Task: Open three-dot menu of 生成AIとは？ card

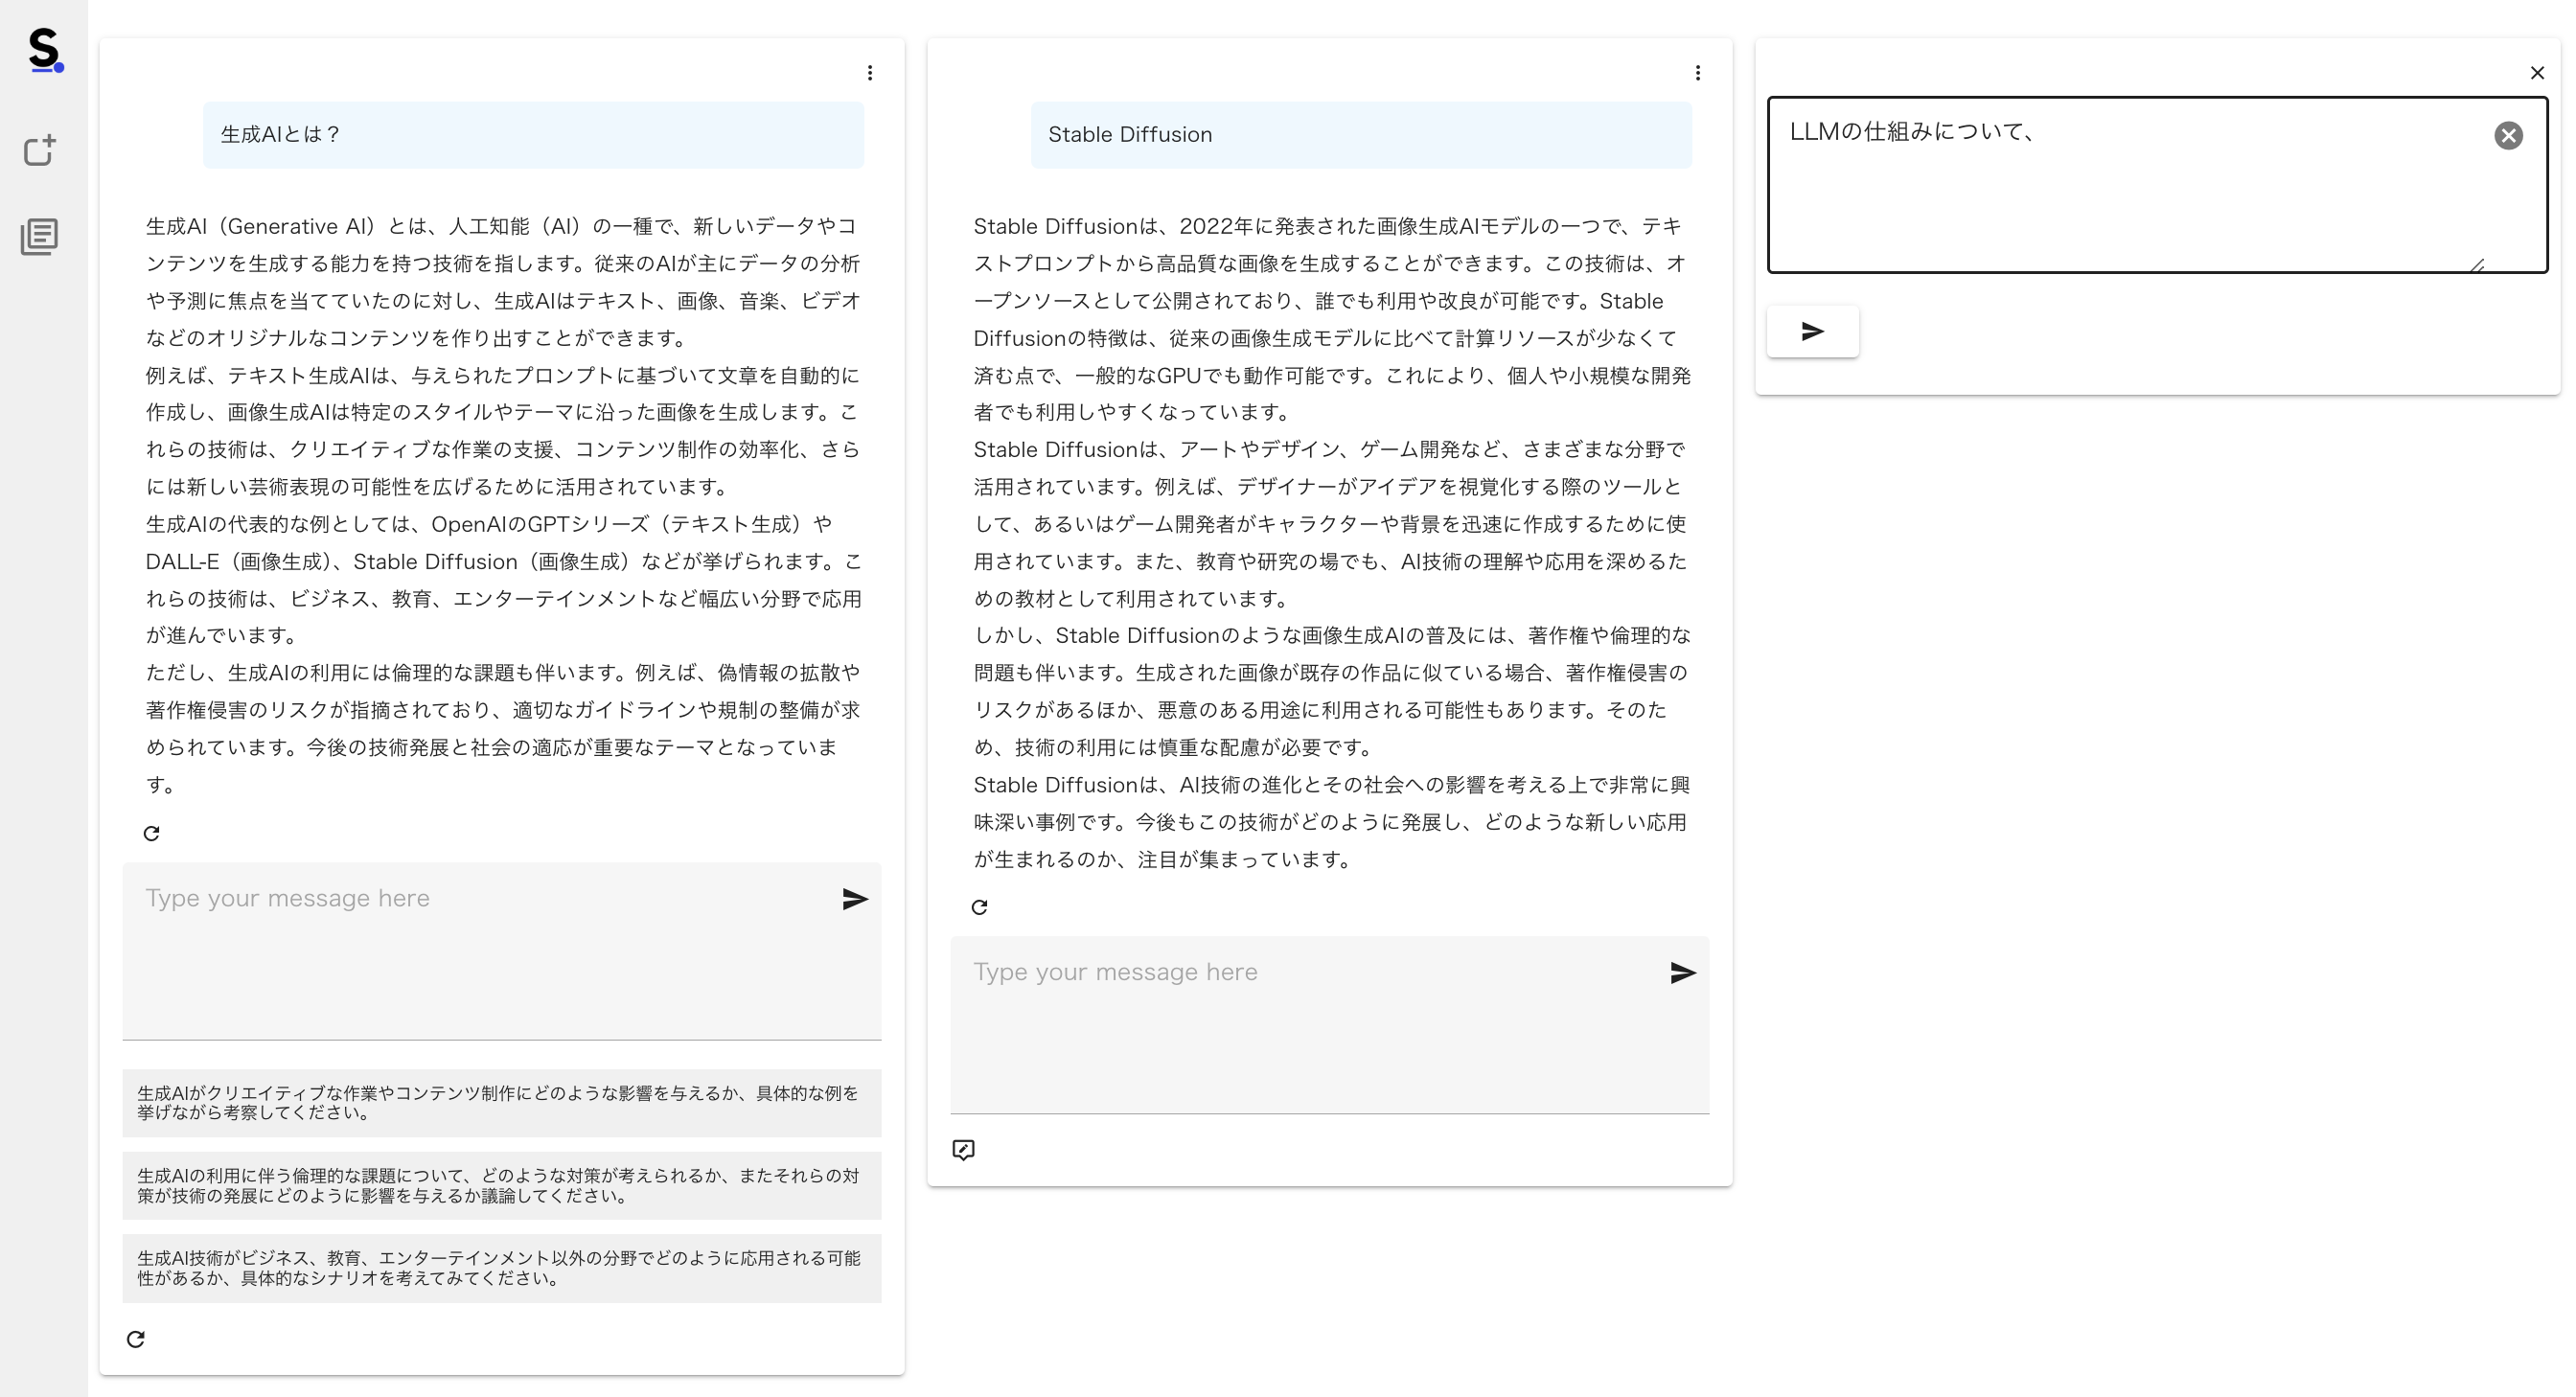Action: [870, 73]
